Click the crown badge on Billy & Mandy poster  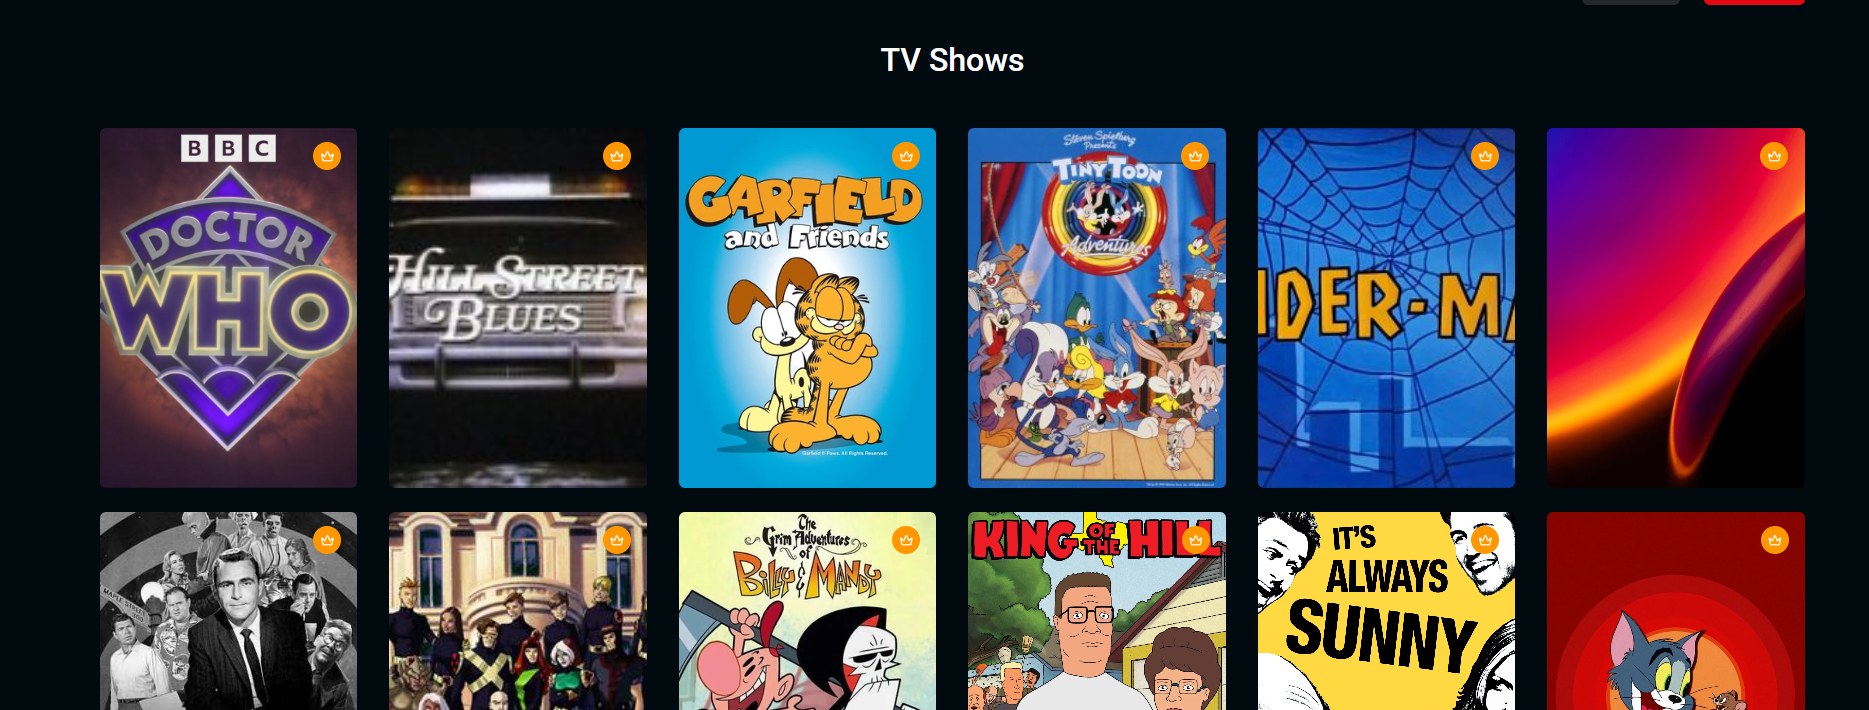(x=906, y=540)
